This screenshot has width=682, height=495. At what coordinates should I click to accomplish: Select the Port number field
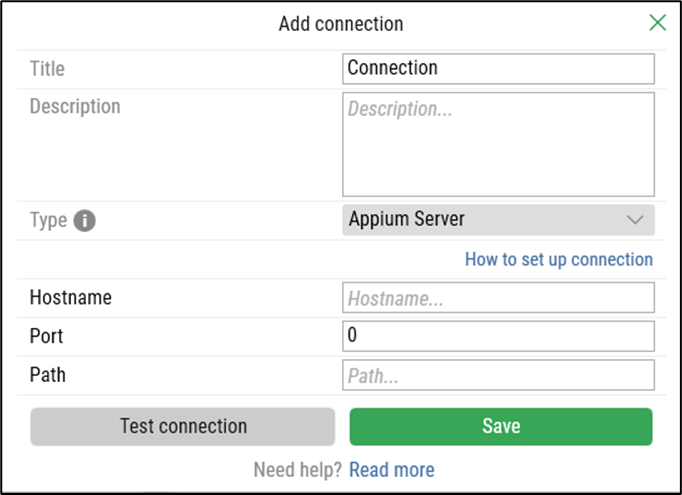tap(497, 336)
